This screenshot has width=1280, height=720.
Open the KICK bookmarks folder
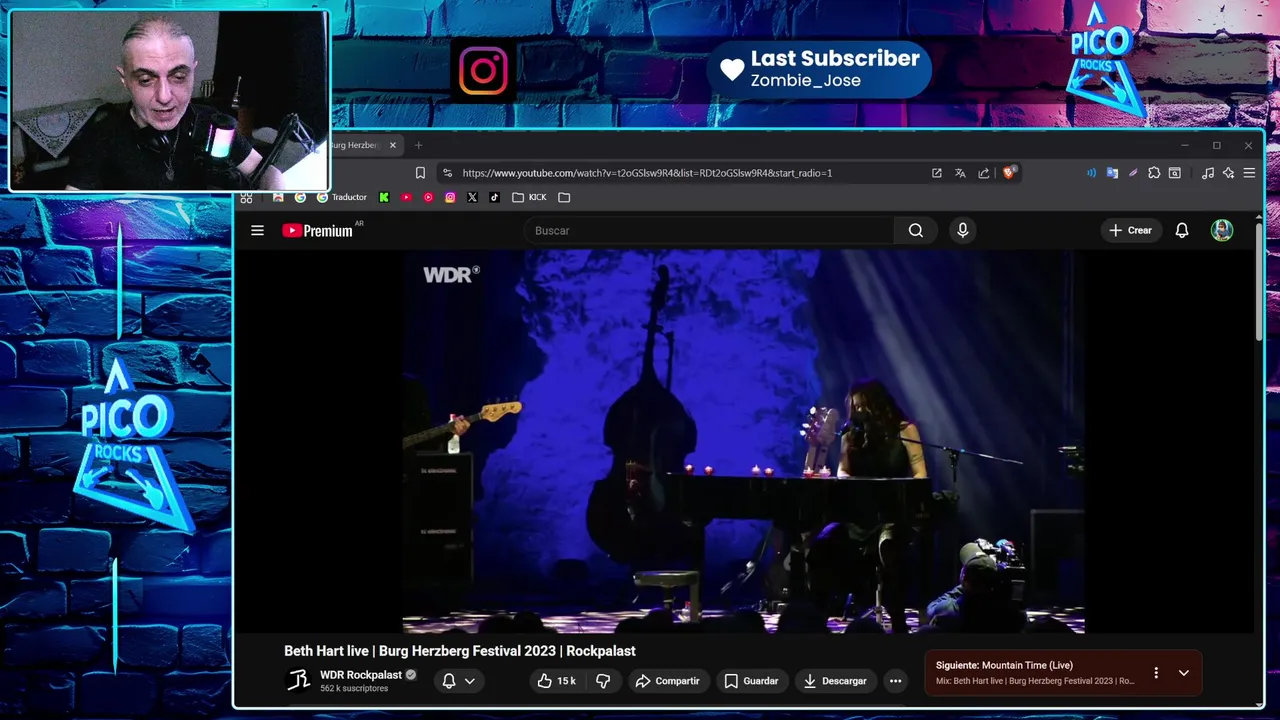coord(529,197)
